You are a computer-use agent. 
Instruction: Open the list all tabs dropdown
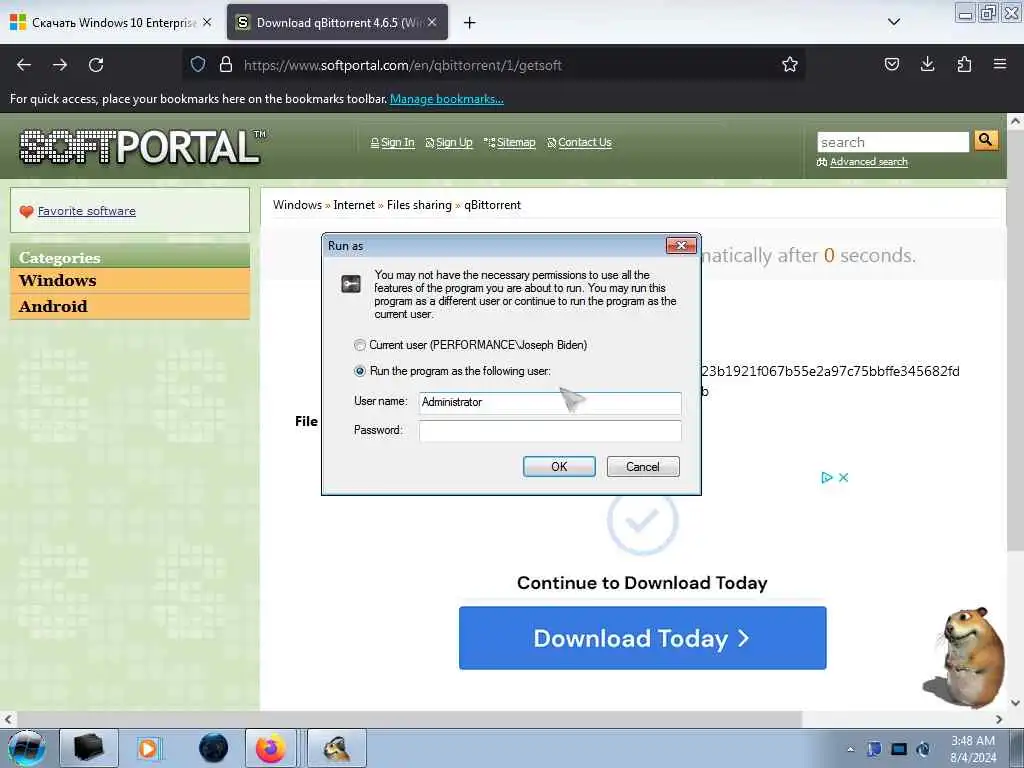pos(894,22)
